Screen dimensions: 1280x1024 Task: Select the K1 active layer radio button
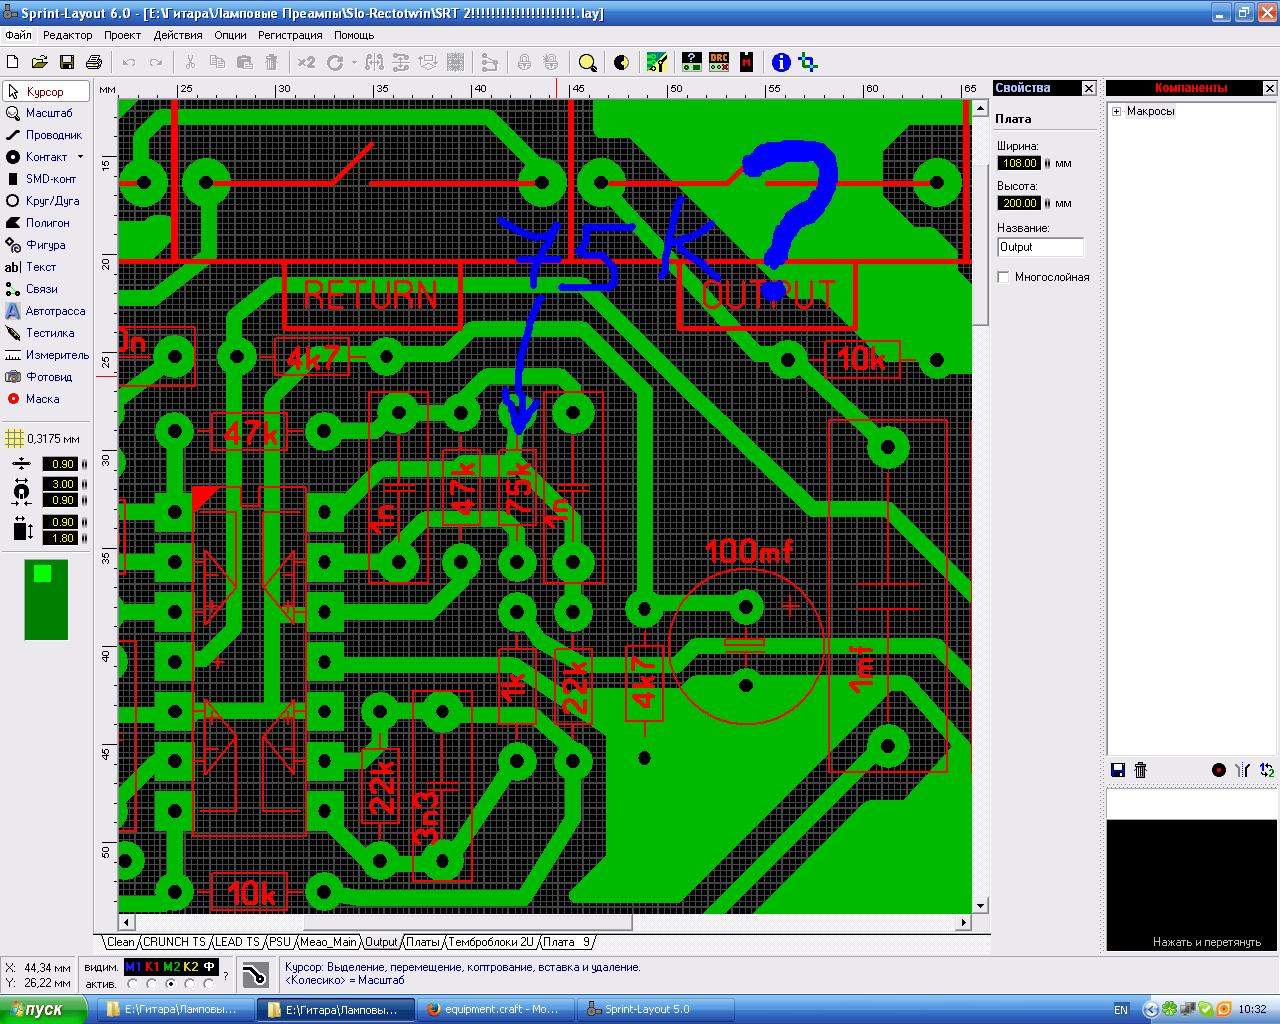[x=152, y=984]
